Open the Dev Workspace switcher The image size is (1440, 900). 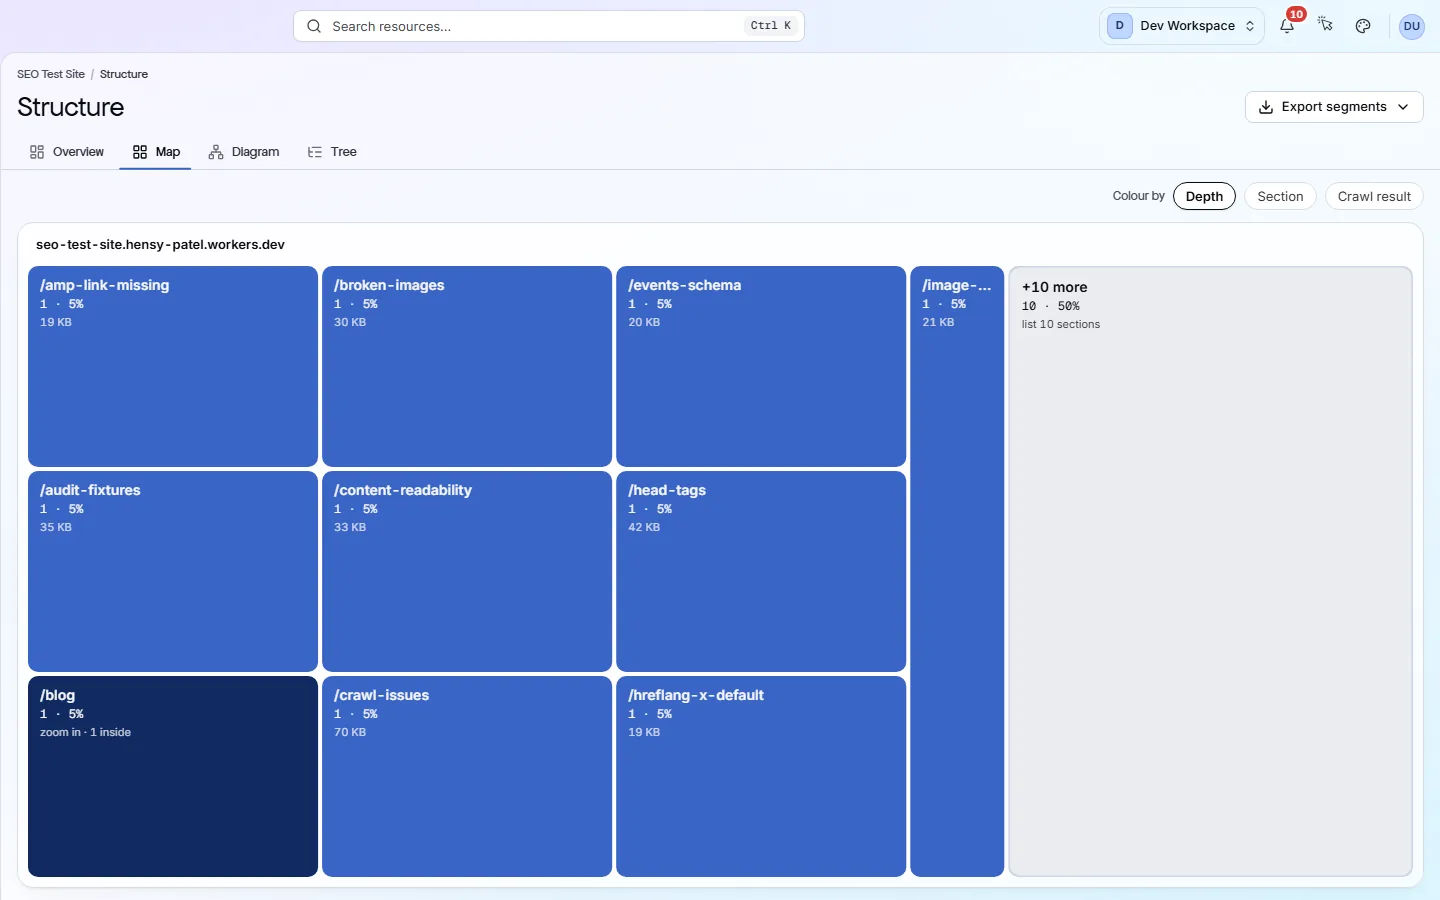click(1181, 26)
